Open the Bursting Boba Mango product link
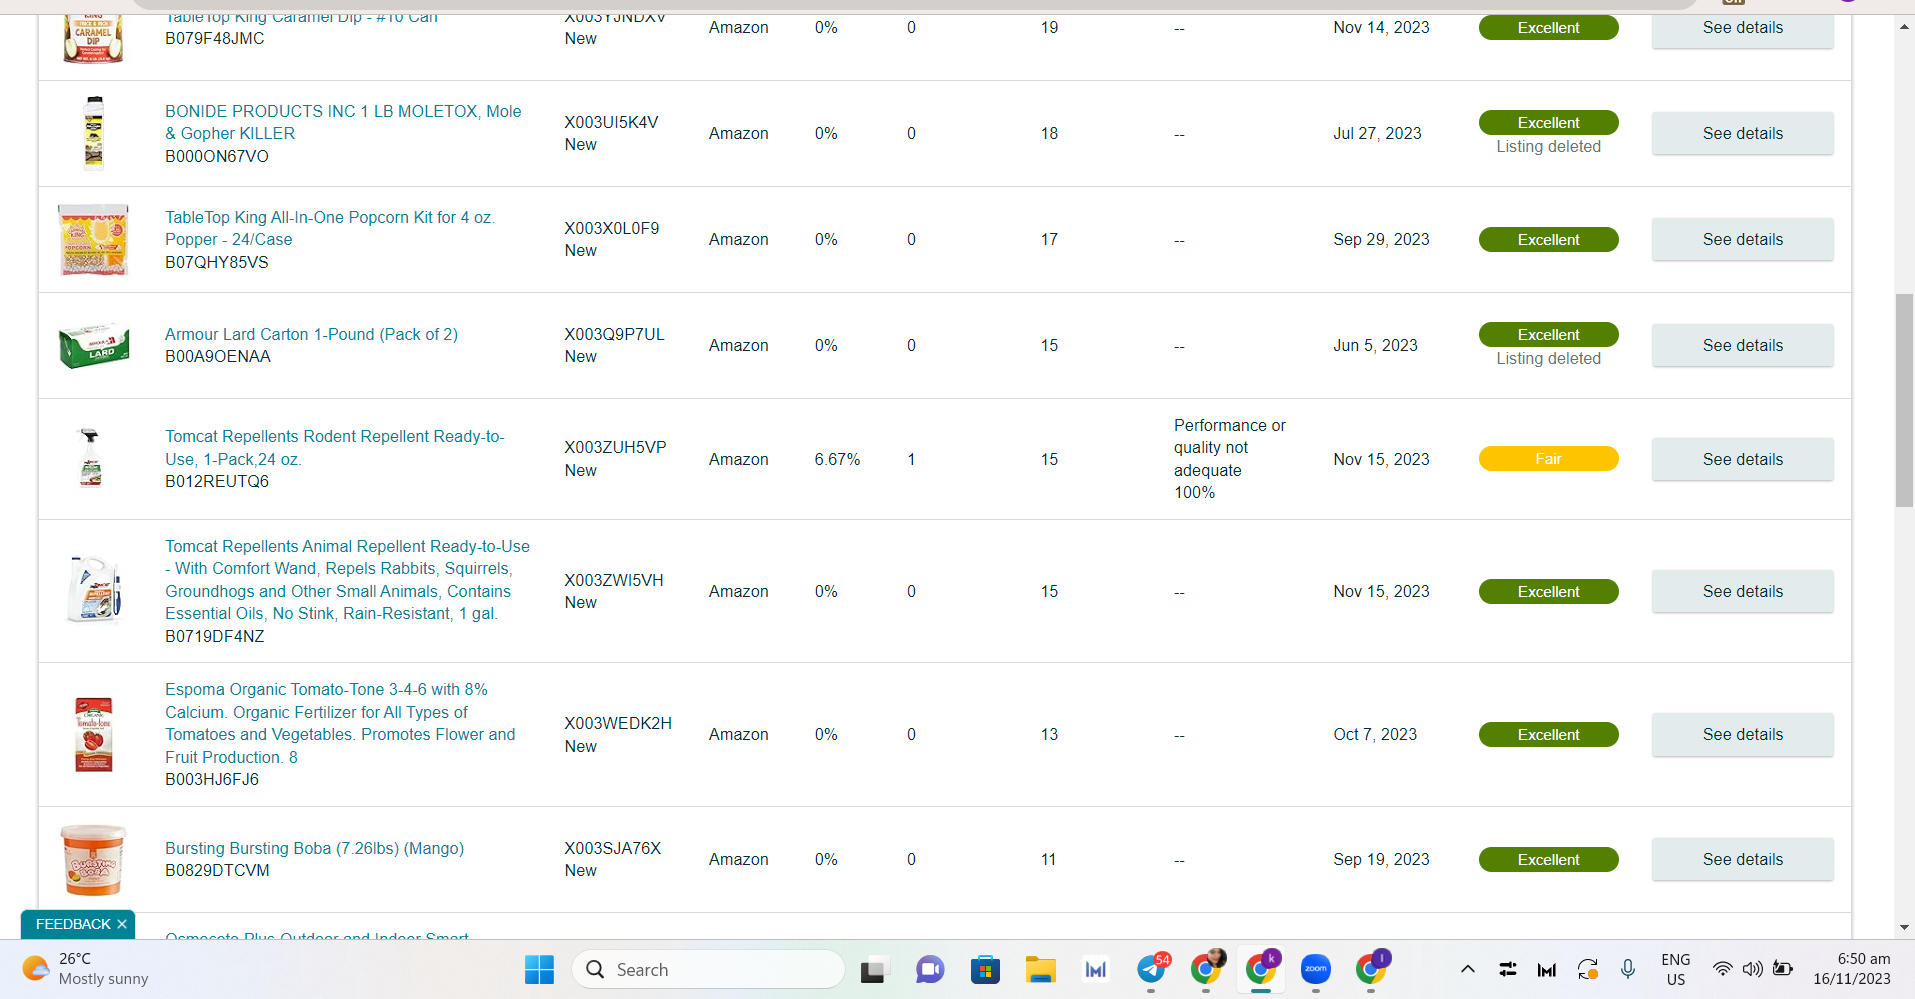 click(314, 848)
